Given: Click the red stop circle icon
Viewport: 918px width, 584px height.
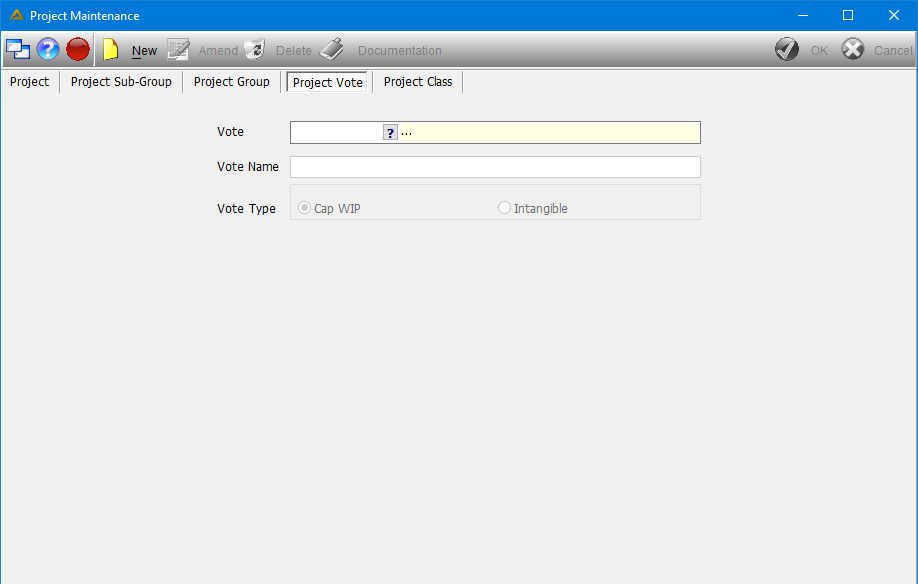Looking at the screenshot, I should click(x=78, y=49).
